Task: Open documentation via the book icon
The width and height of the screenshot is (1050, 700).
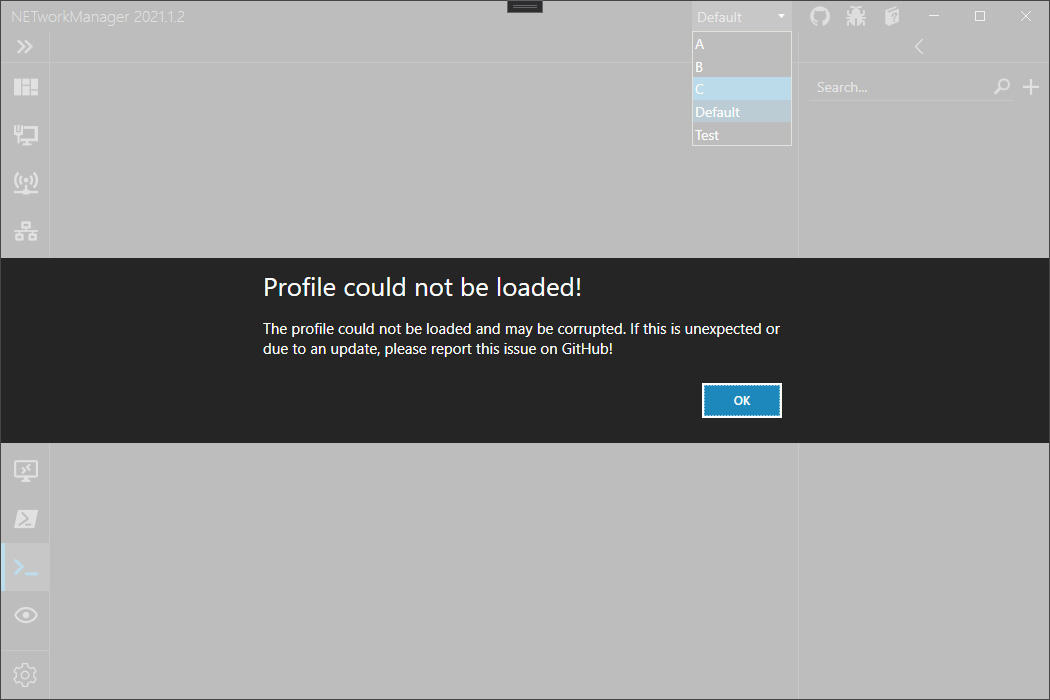Action: click(891, 16)
